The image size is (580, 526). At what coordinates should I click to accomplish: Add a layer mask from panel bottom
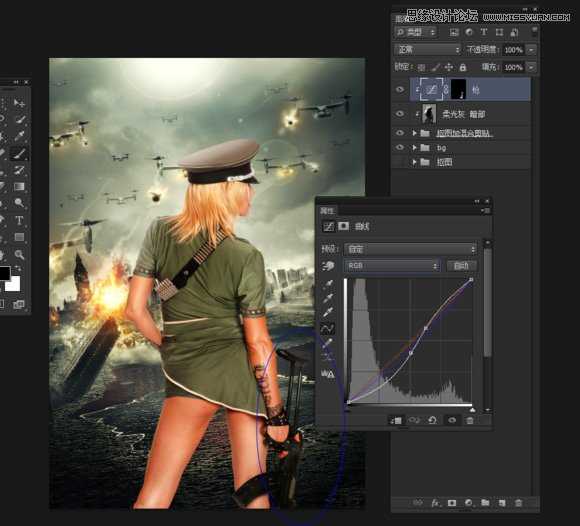click(452, 503)
